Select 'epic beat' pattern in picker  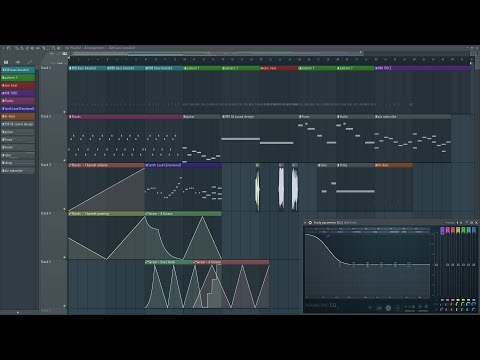click(x=18, y=85)
